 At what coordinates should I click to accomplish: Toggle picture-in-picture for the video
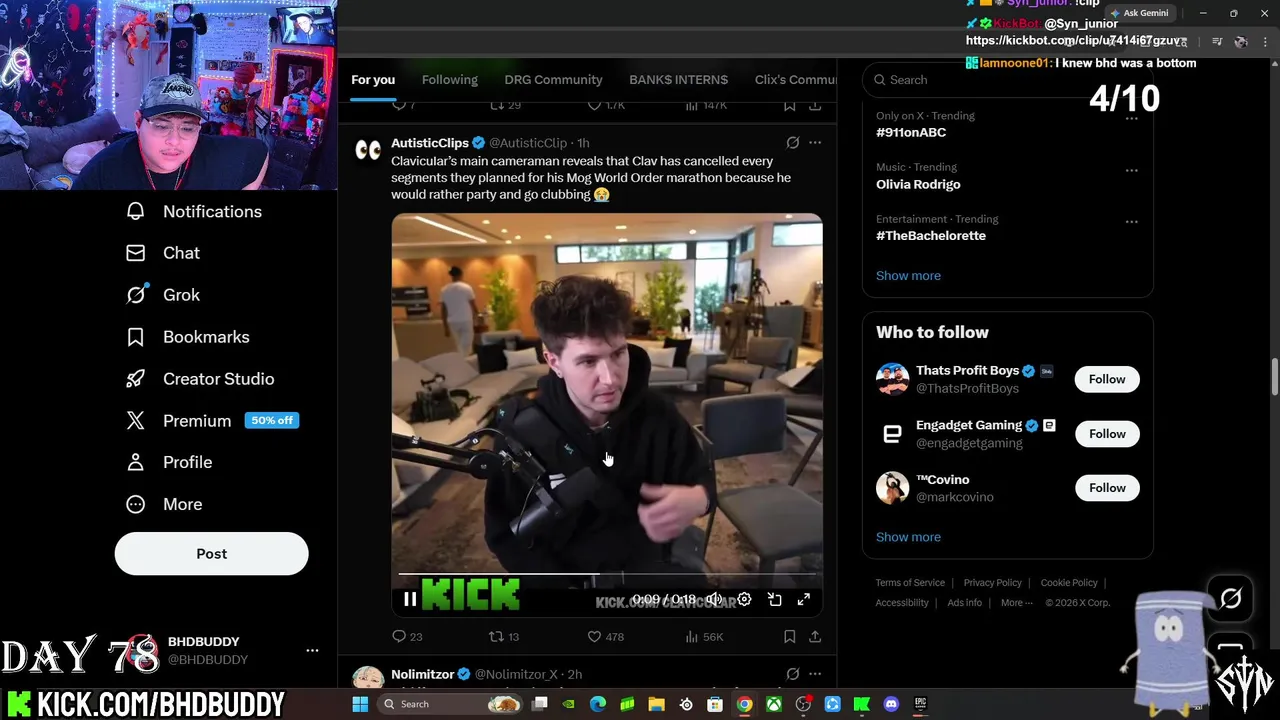coord(774,599)
